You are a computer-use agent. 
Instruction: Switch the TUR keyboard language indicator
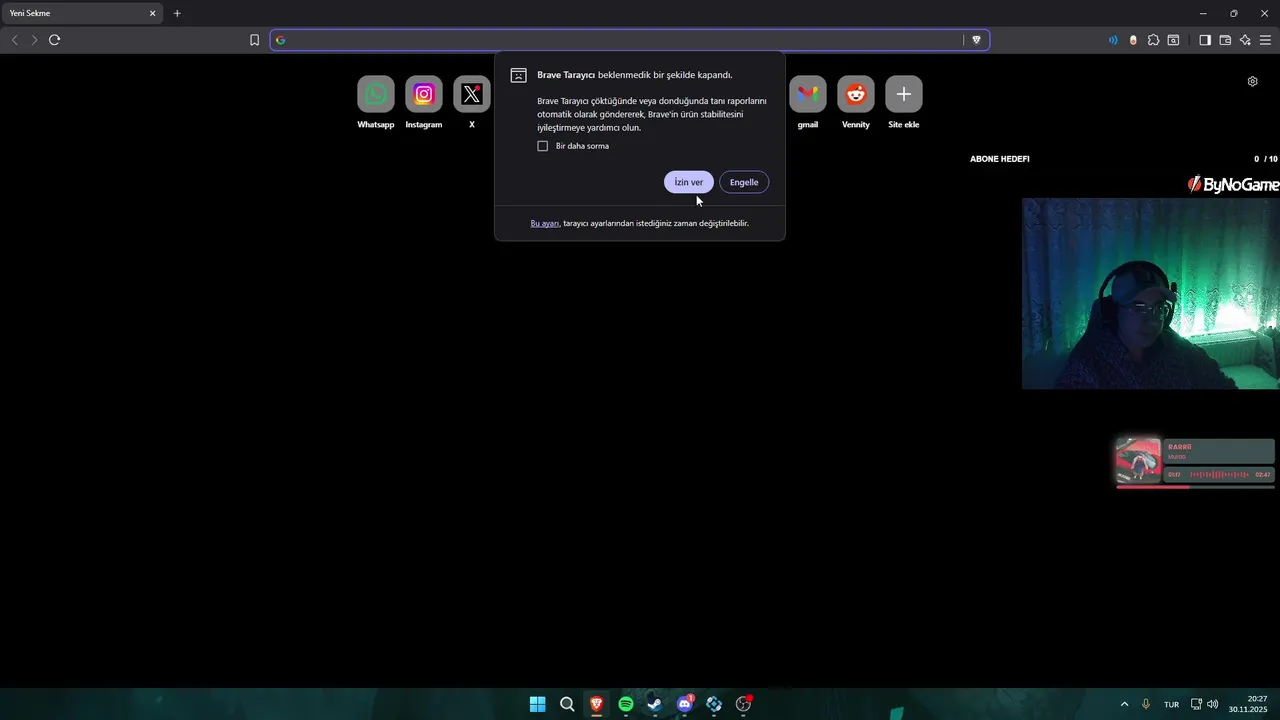click(x=1171, y=704)
